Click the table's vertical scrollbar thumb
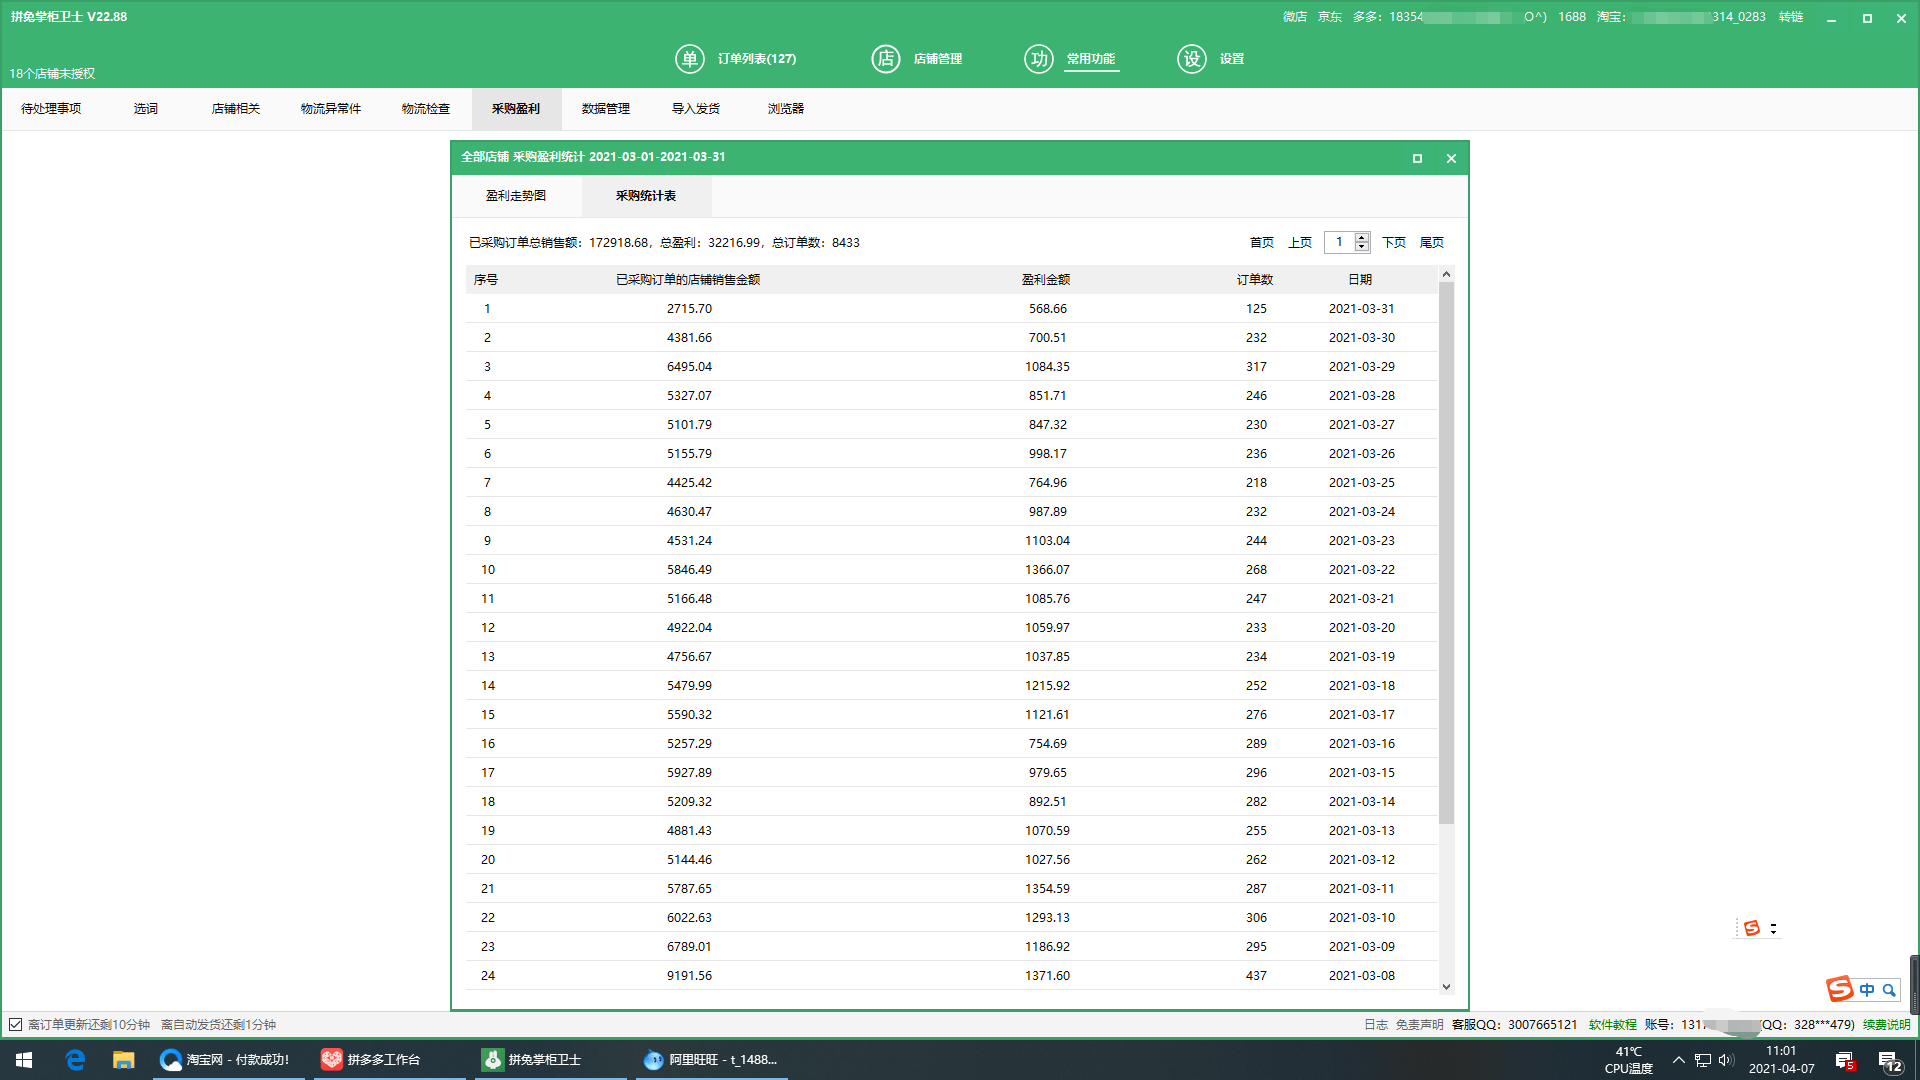 click(x=1446, y=553)
